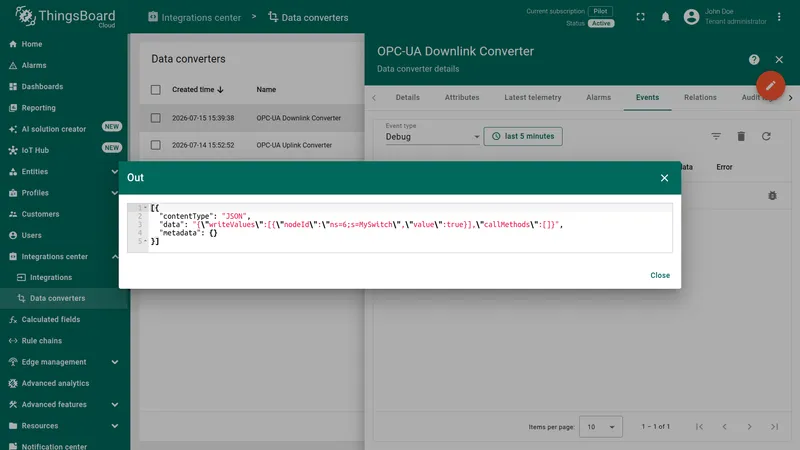Open Advanced analytics

55,383
